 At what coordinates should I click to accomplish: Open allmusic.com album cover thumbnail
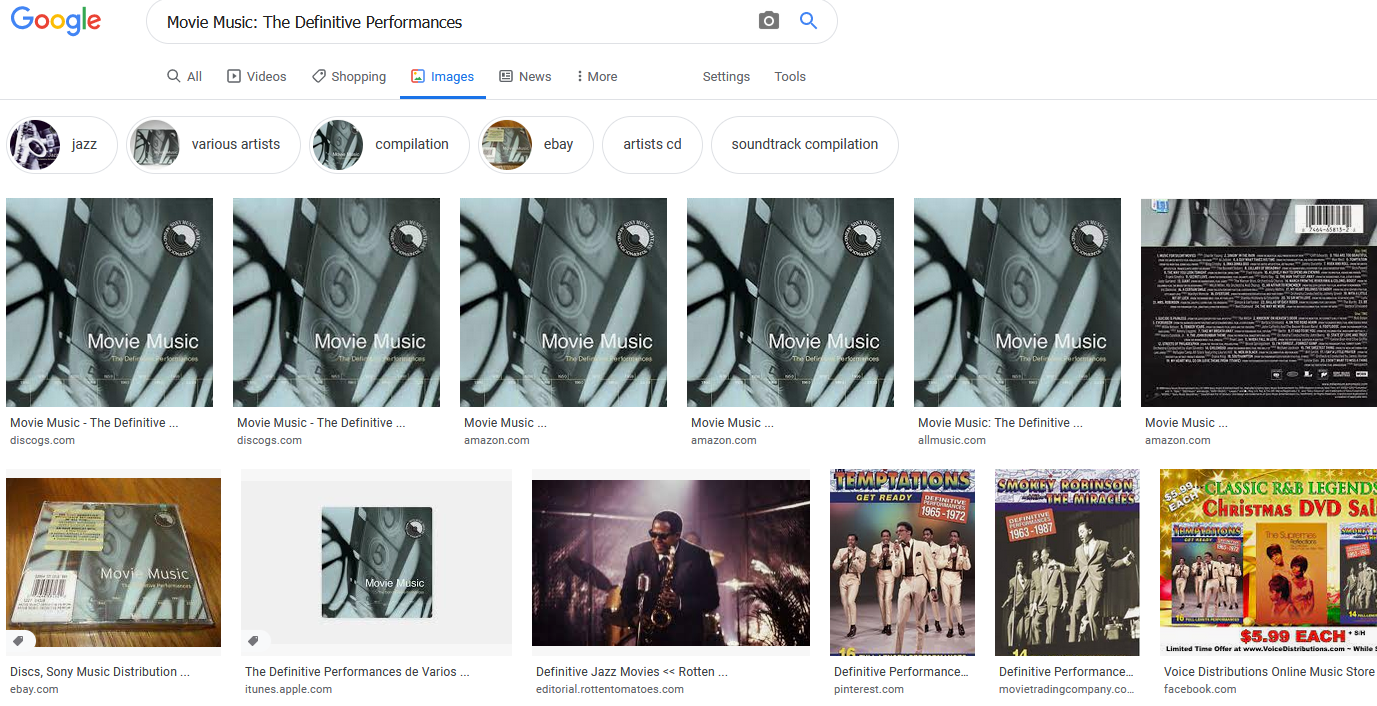1017,302
